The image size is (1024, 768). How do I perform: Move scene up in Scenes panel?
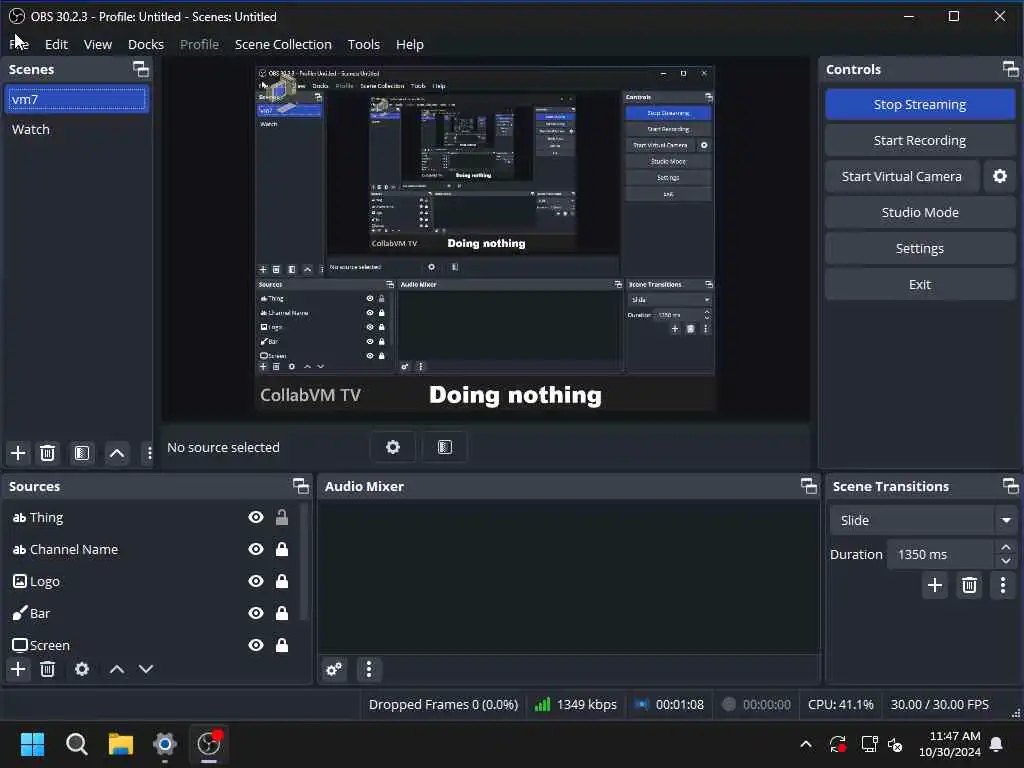point(117,453)
